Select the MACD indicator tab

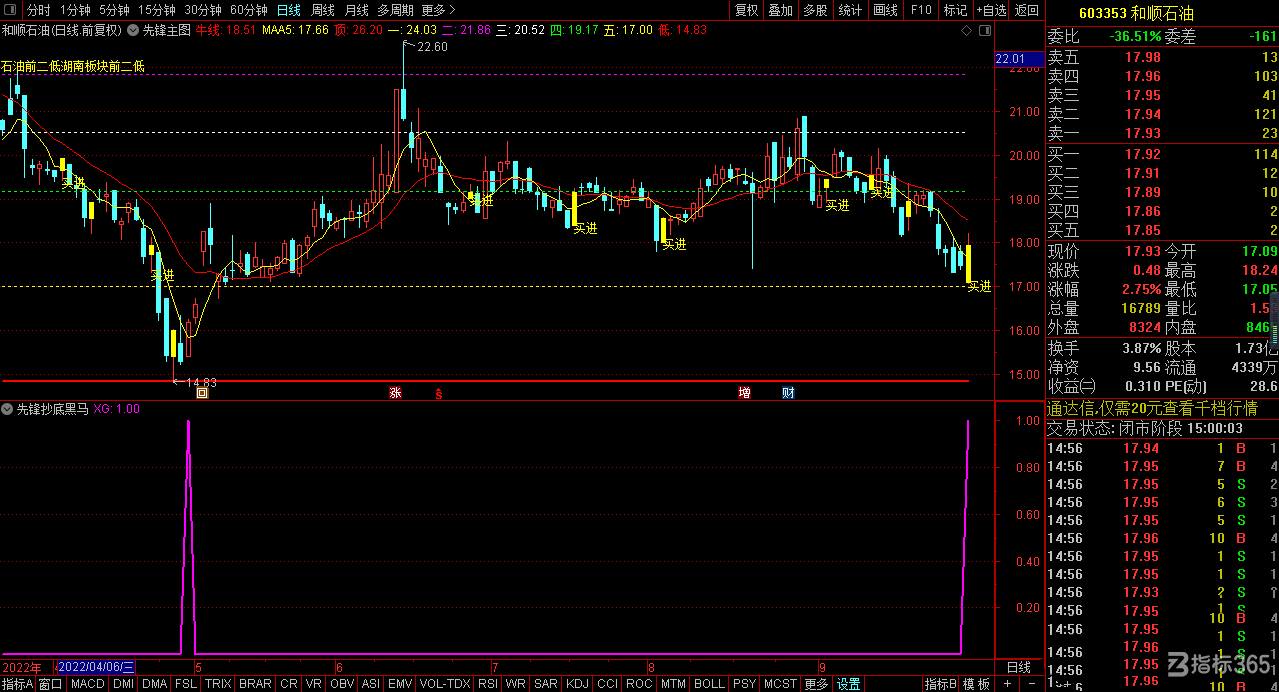[x=88, y=684]
